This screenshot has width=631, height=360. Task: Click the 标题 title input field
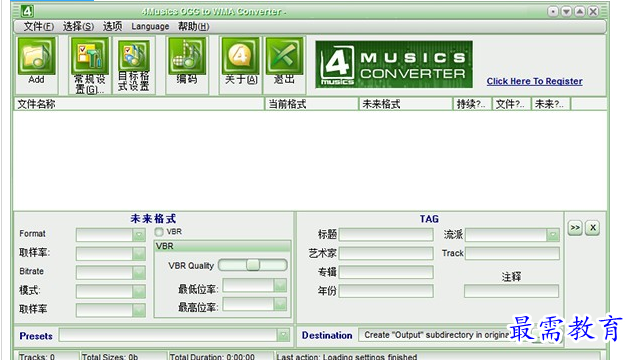pos(386,235)
